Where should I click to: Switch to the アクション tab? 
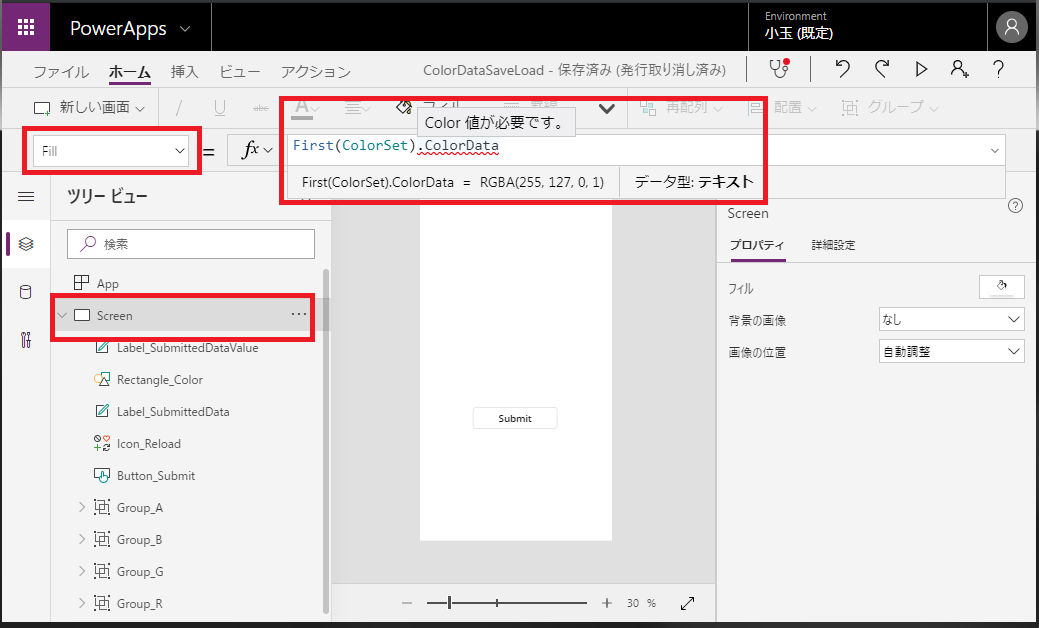pyautogui.click(x=315, y=72)
